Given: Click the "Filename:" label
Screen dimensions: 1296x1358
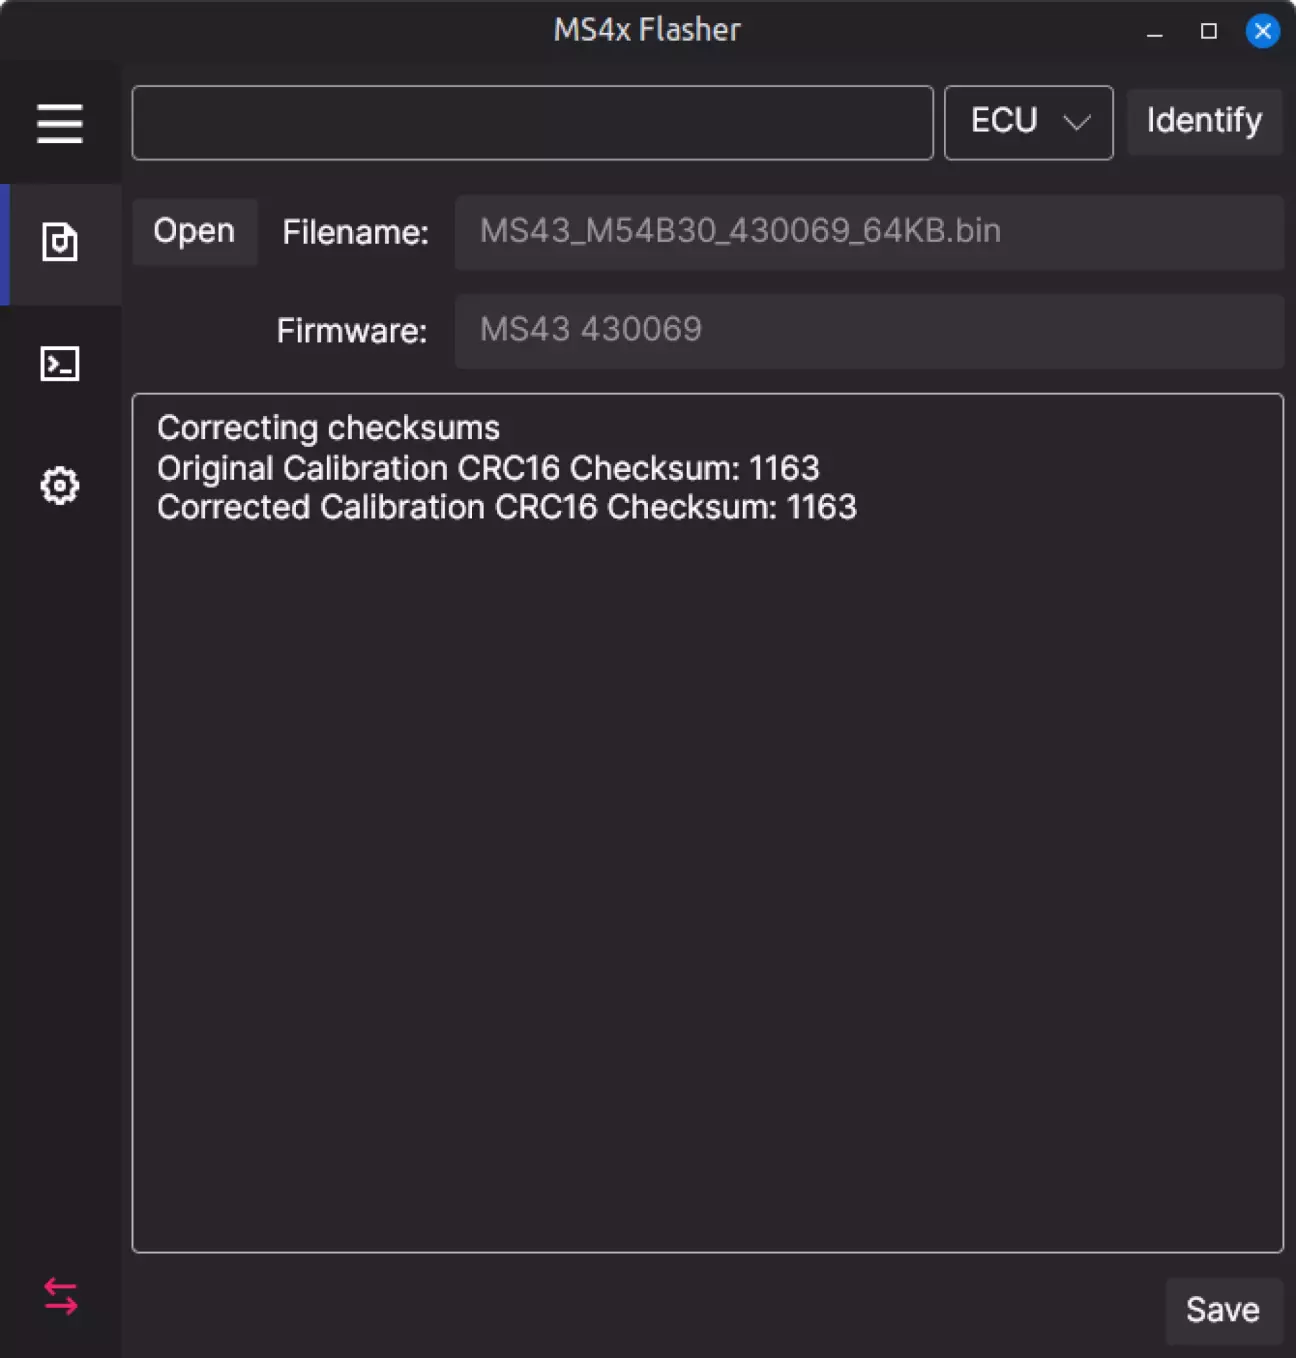Looking at the screenshot, I should tap(355, 232).
